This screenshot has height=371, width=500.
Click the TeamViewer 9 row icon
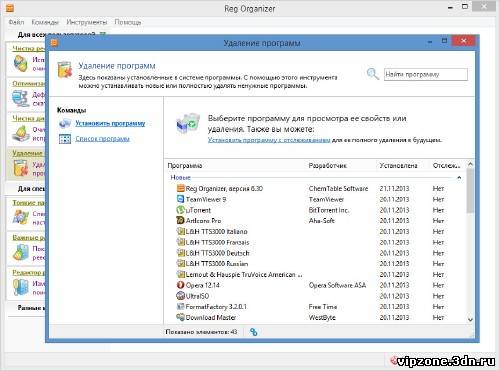180,199
